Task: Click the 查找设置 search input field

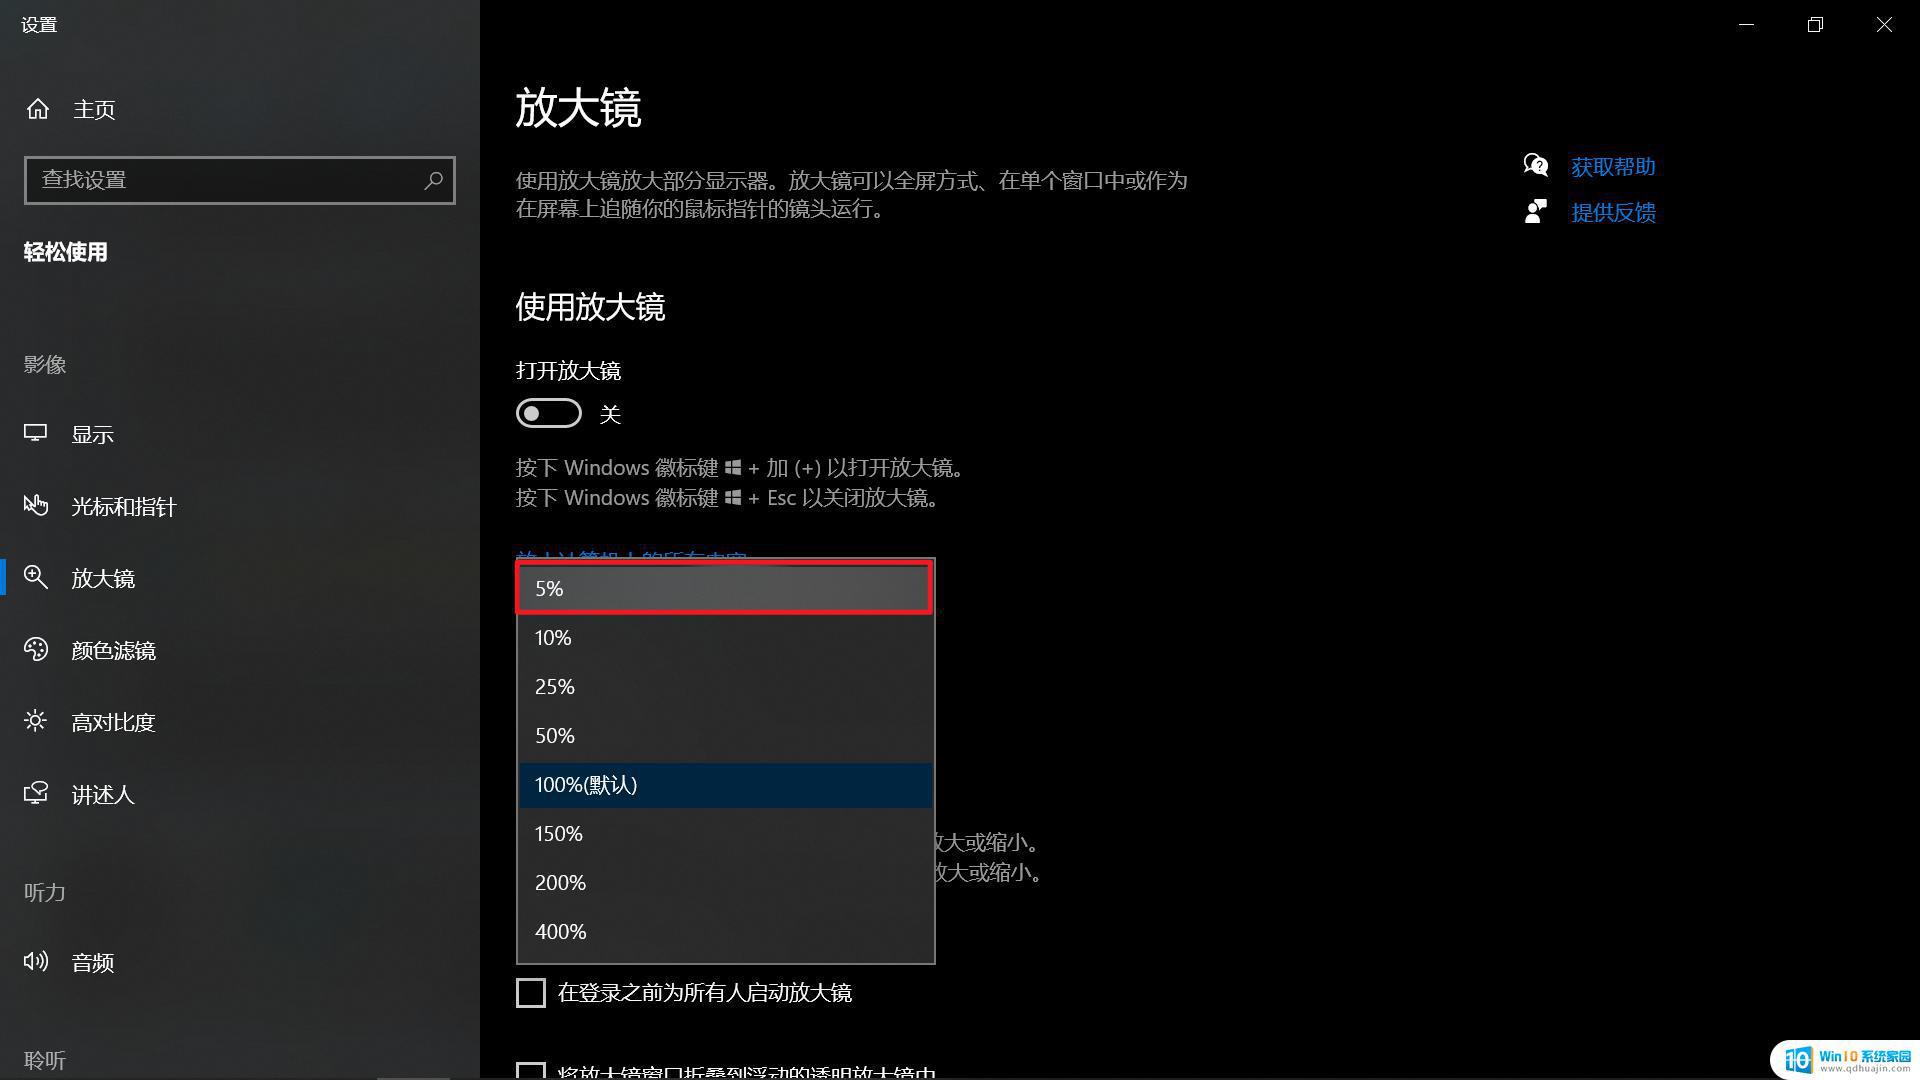Action: click(x=240, y=180)
